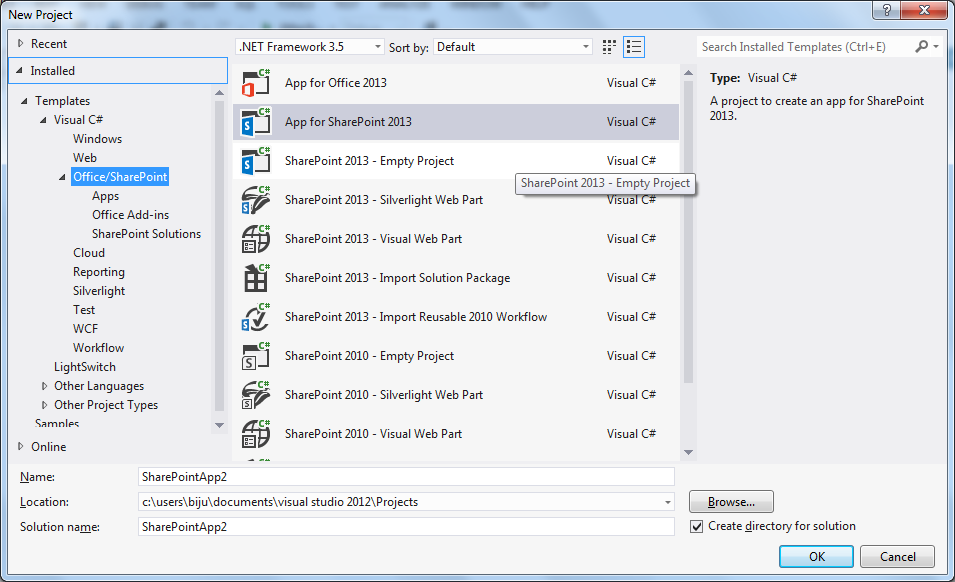Expand the Online section
The height and width of the screenshot is (582, 955).
coord(20,446)
